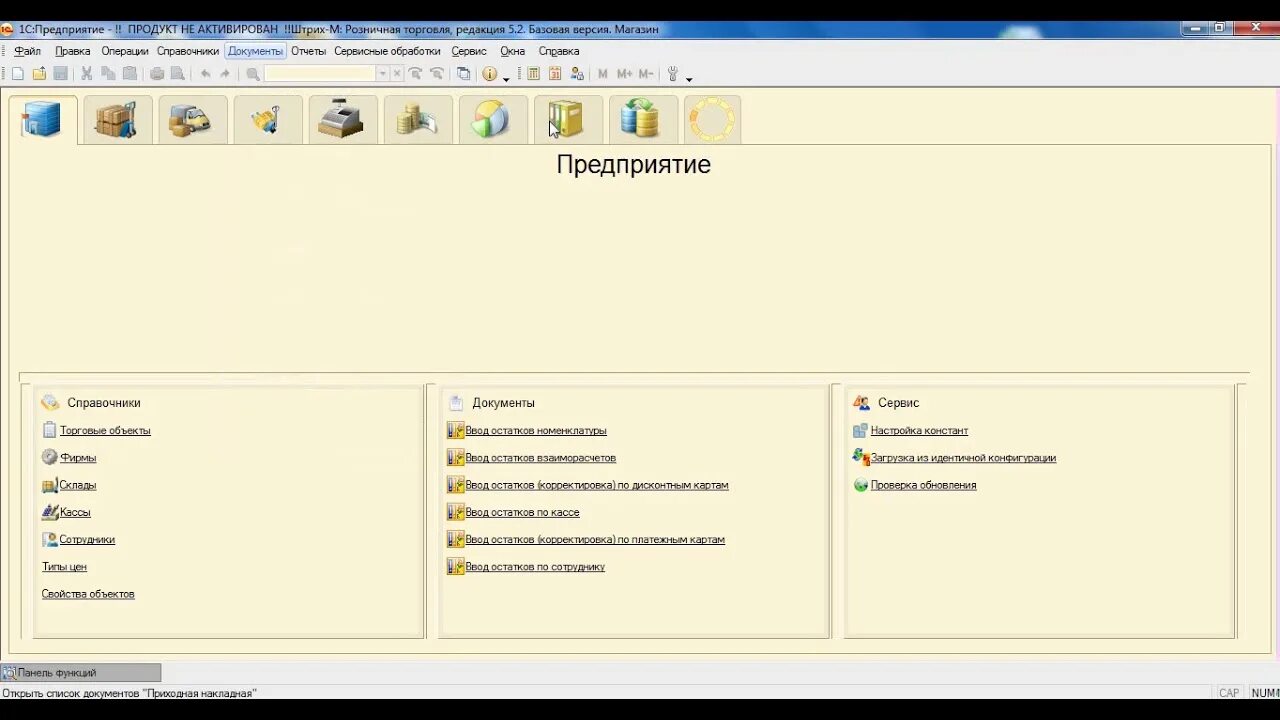Open the Фирмы link
This screenshot has width=1280, height=720.
point(78,458)
